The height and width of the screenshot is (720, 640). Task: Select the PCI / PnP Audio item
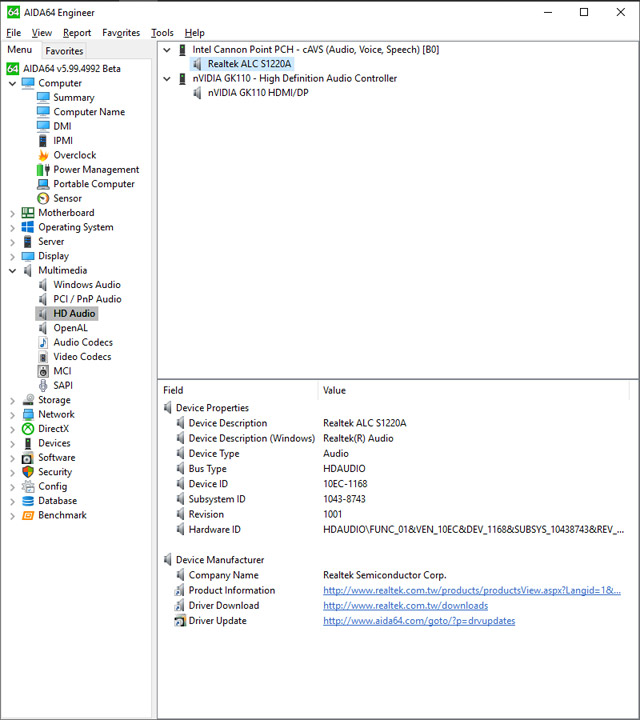87,299
